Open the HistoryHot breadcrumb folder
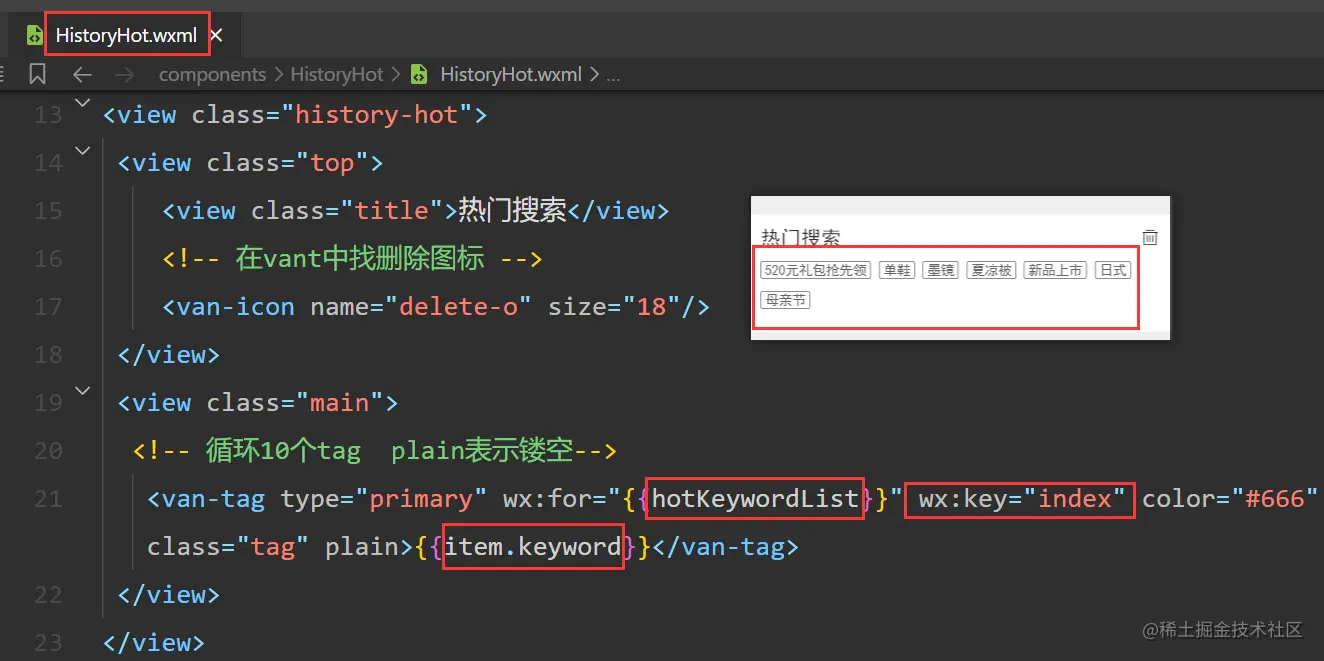Image resolution: width=1324 pixels, height=661 pixels. tap(337, 74)
